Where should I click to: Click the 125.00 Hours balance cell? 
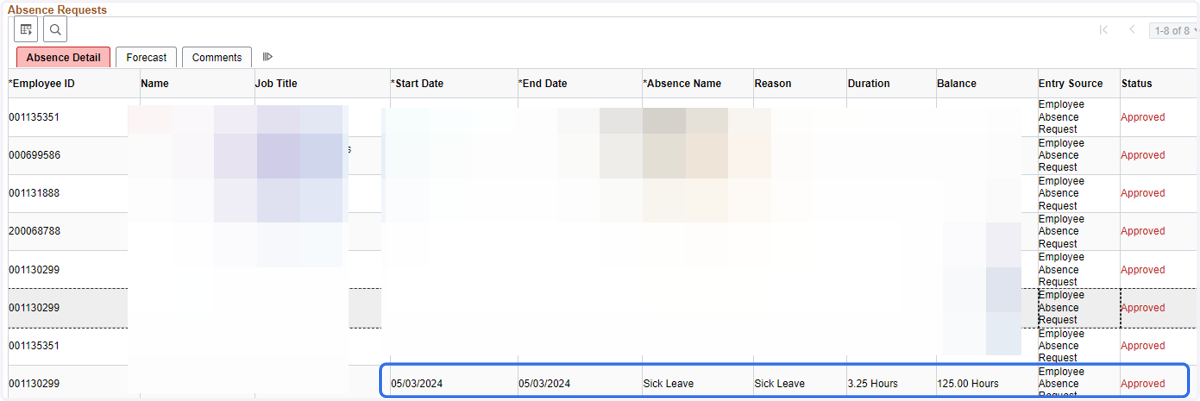tap(968, 383)
